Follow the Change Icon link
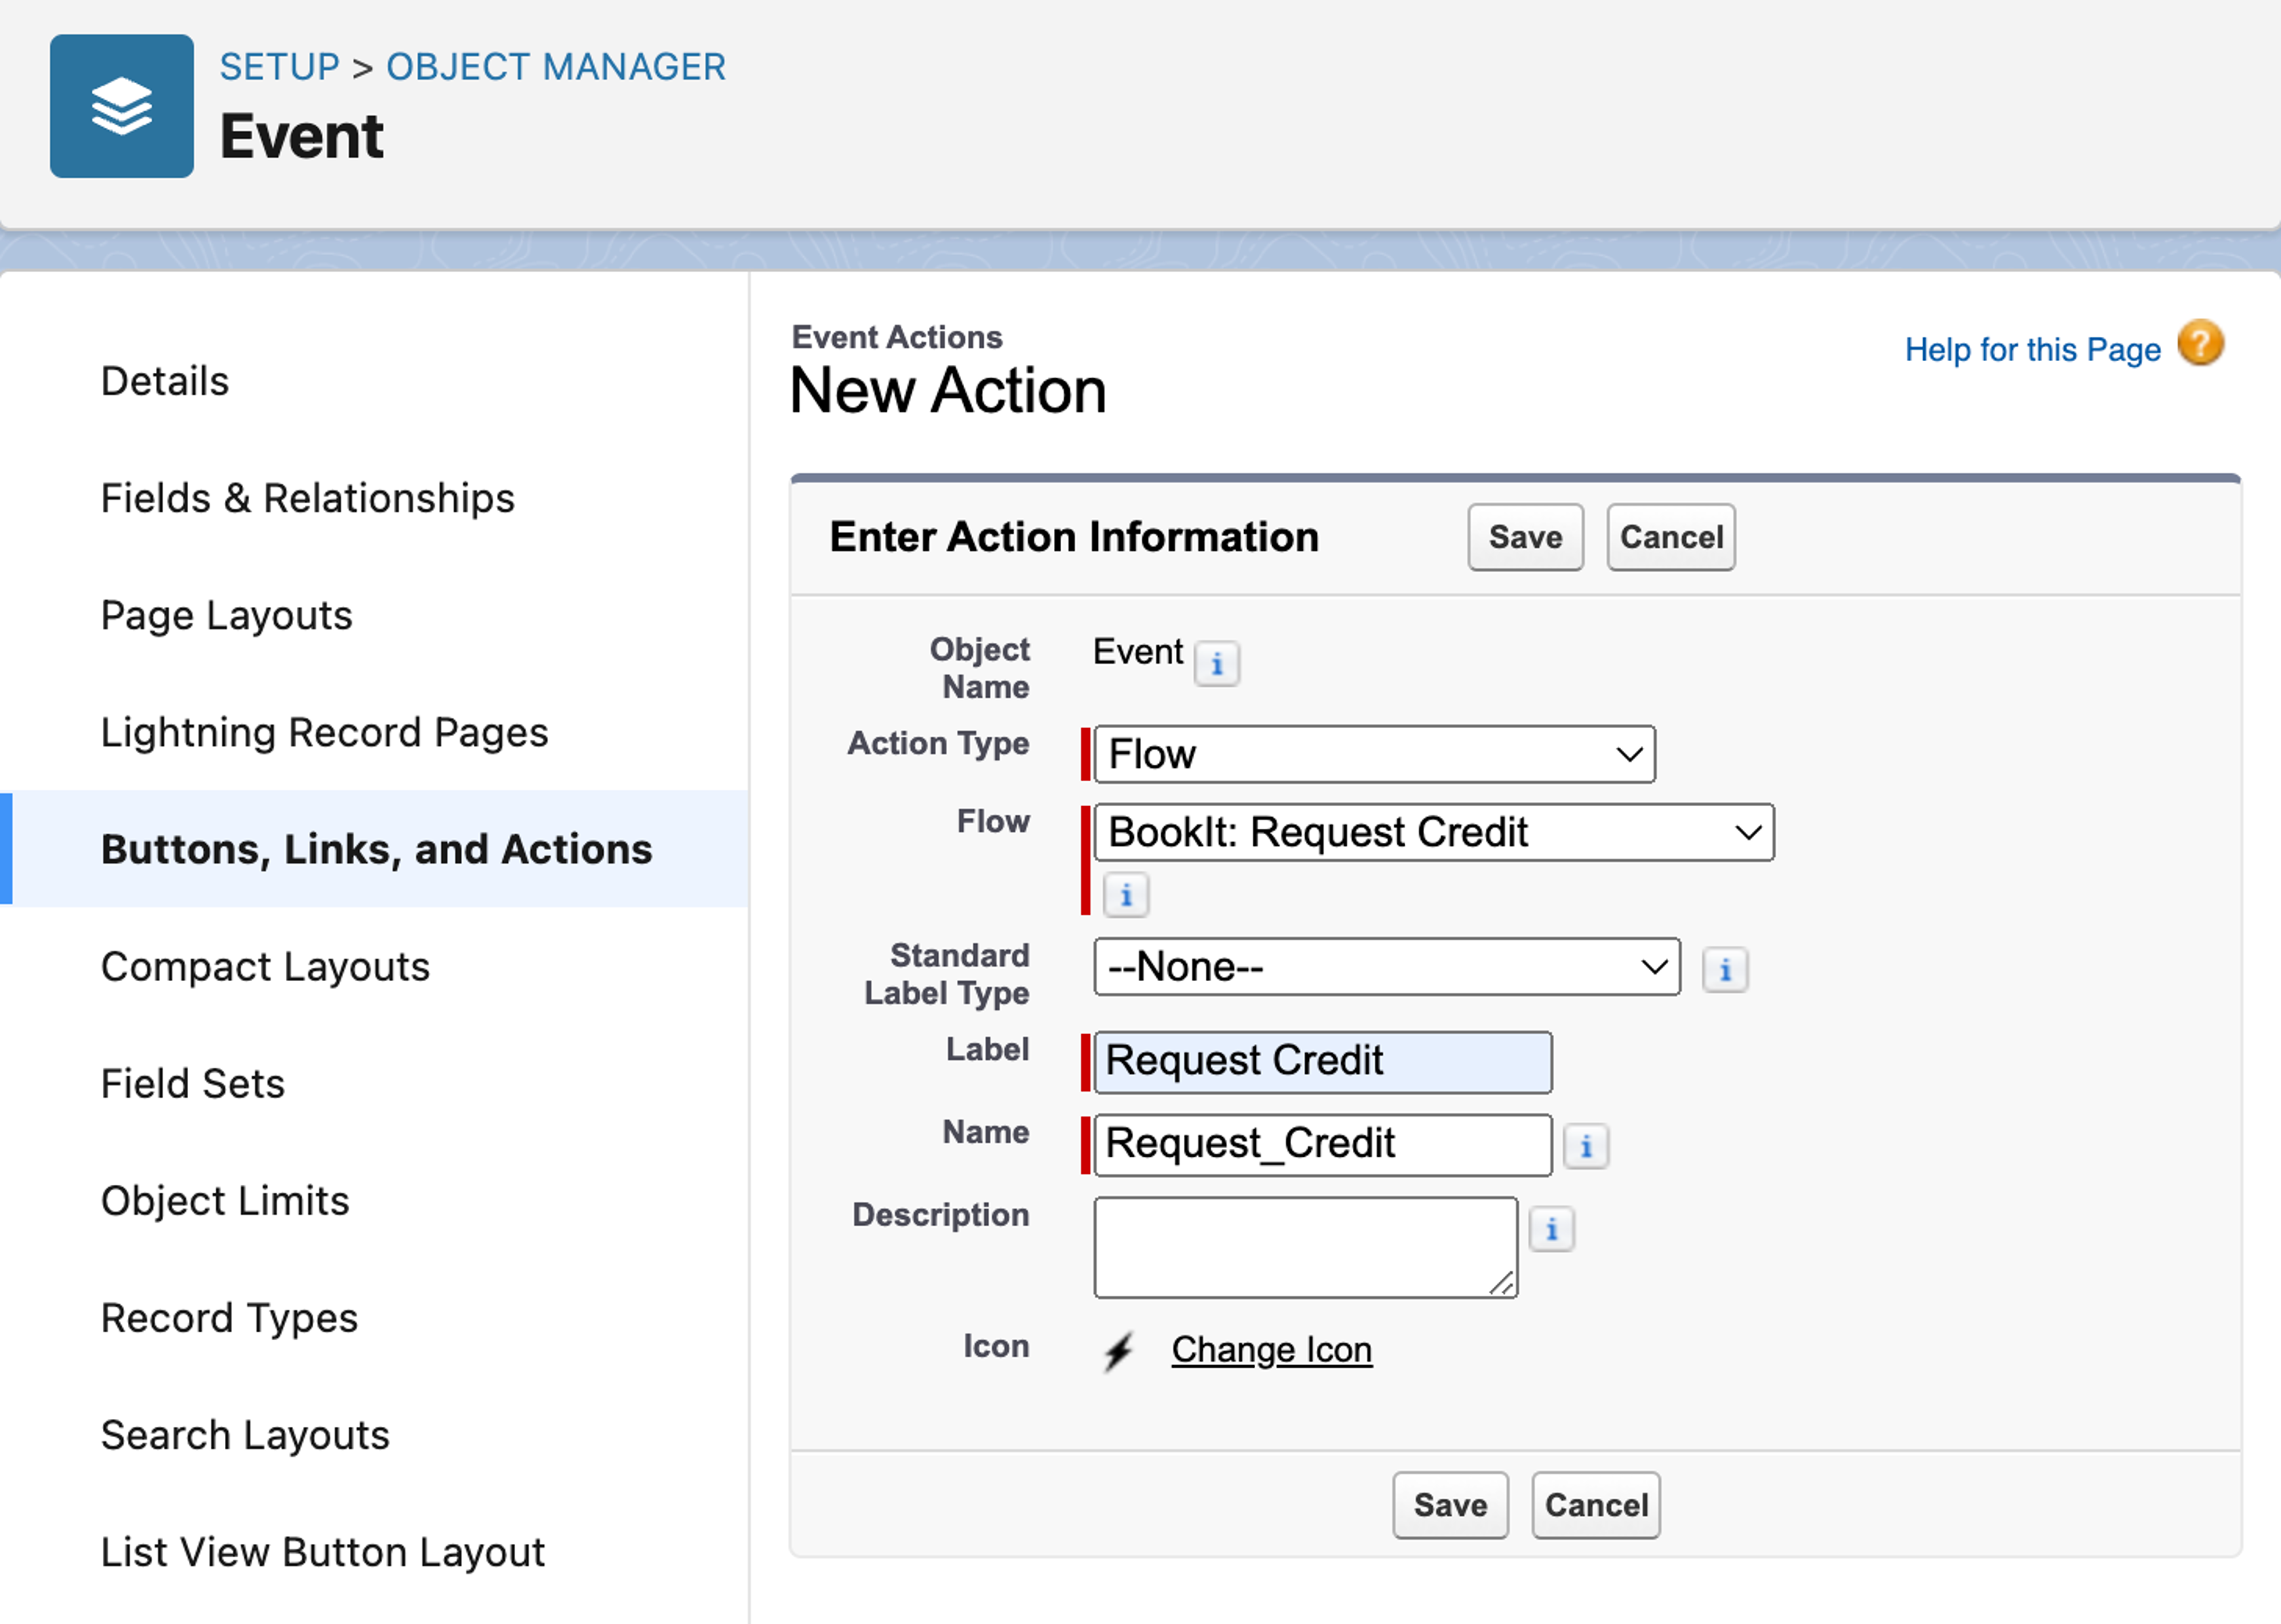This screenshot has height=1624, width=2281. click(1271, 1350)
